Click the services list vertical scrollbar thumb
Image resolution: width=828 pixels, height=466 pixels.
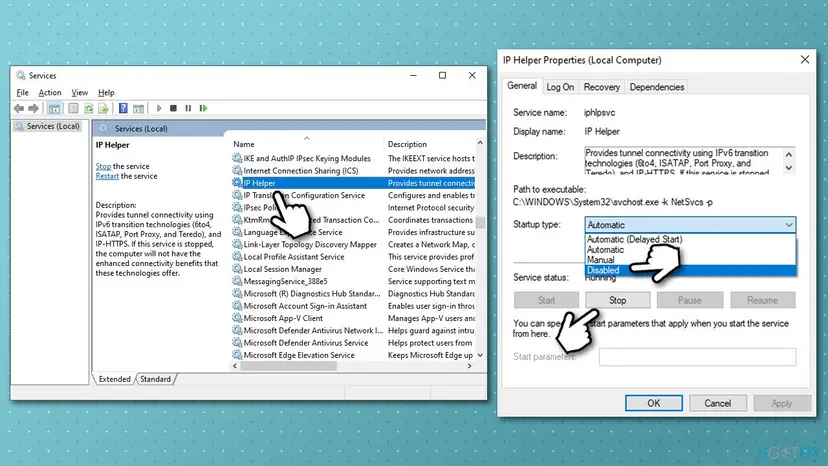coord(480,222)
